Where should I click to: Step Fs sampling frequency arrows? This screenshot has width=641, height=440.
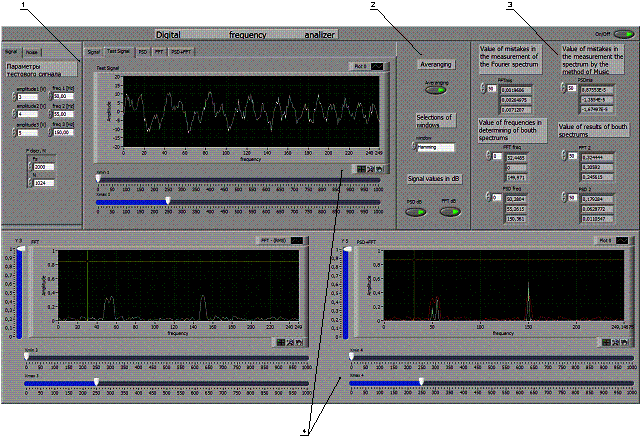point(30,166)
